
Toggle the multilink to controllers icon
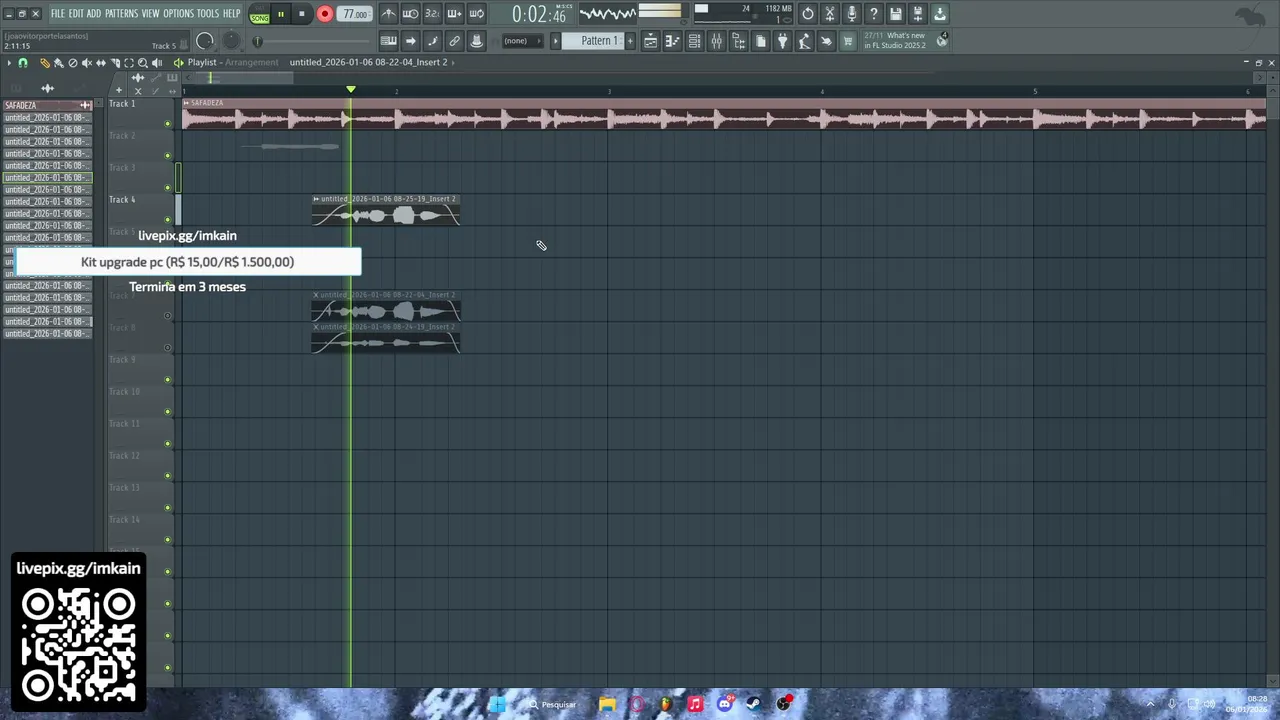click(454, 41)
